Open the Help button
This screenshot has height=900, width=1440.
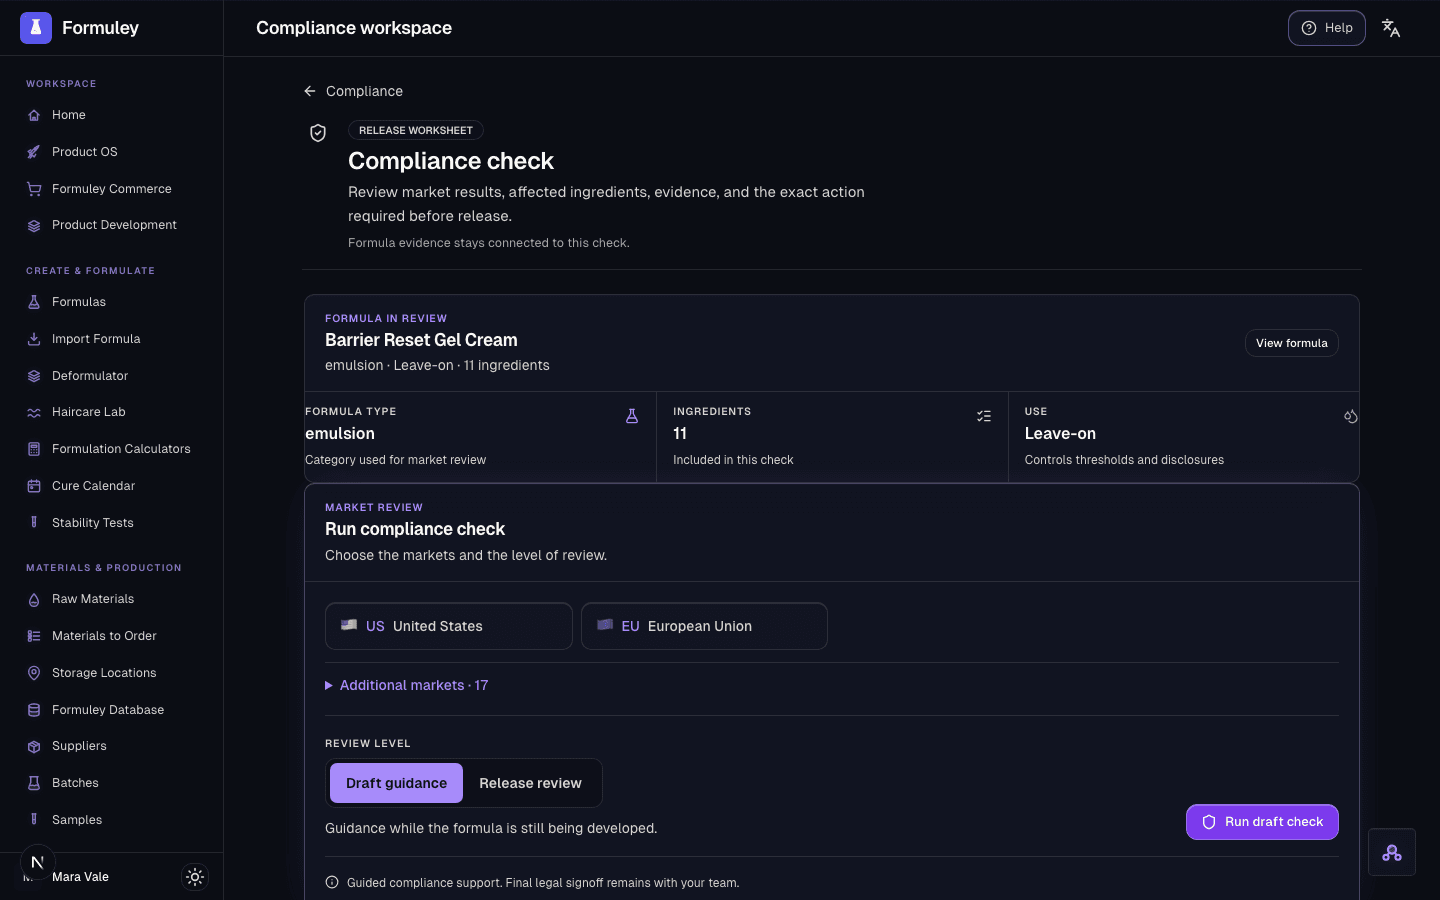coord(1327,28)
